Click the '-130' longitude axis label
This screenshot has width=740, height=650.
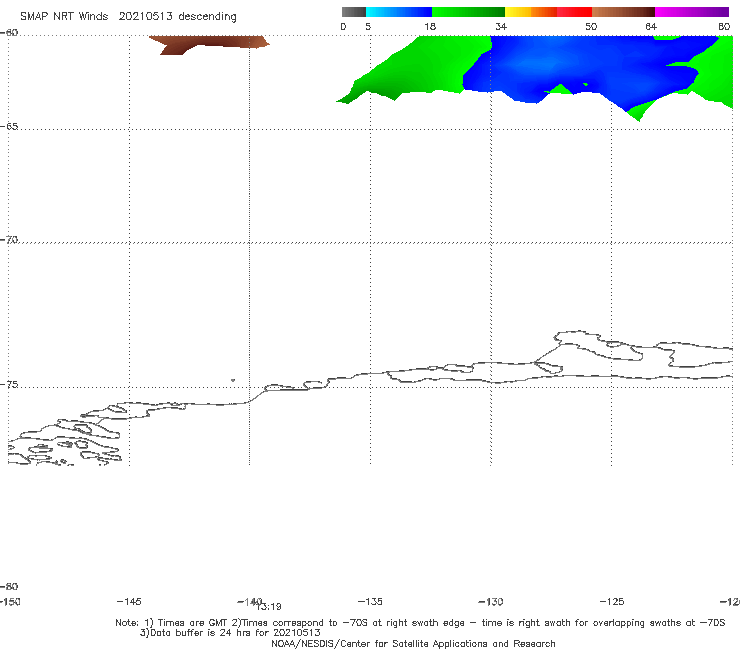491,601
